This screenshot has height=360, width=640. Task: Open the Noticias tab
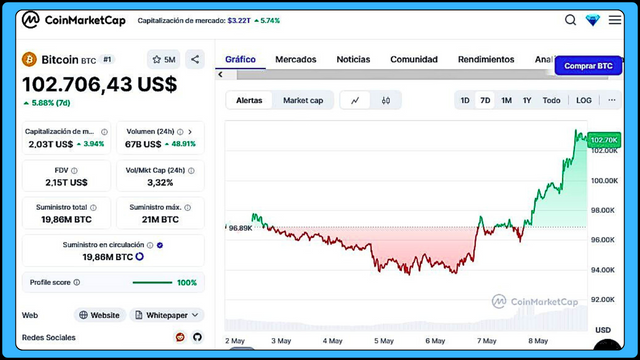(x=353, y=60)
